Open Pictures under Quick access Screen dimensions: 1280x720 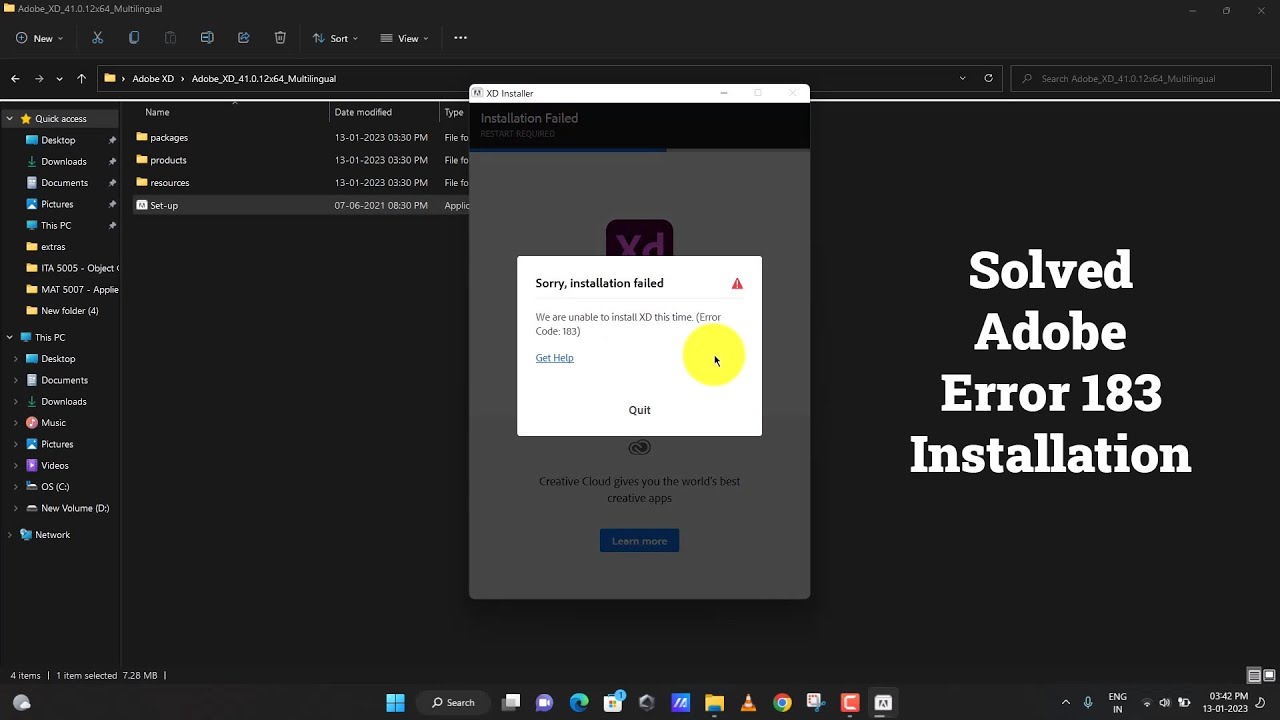click(x=57, y=204)
